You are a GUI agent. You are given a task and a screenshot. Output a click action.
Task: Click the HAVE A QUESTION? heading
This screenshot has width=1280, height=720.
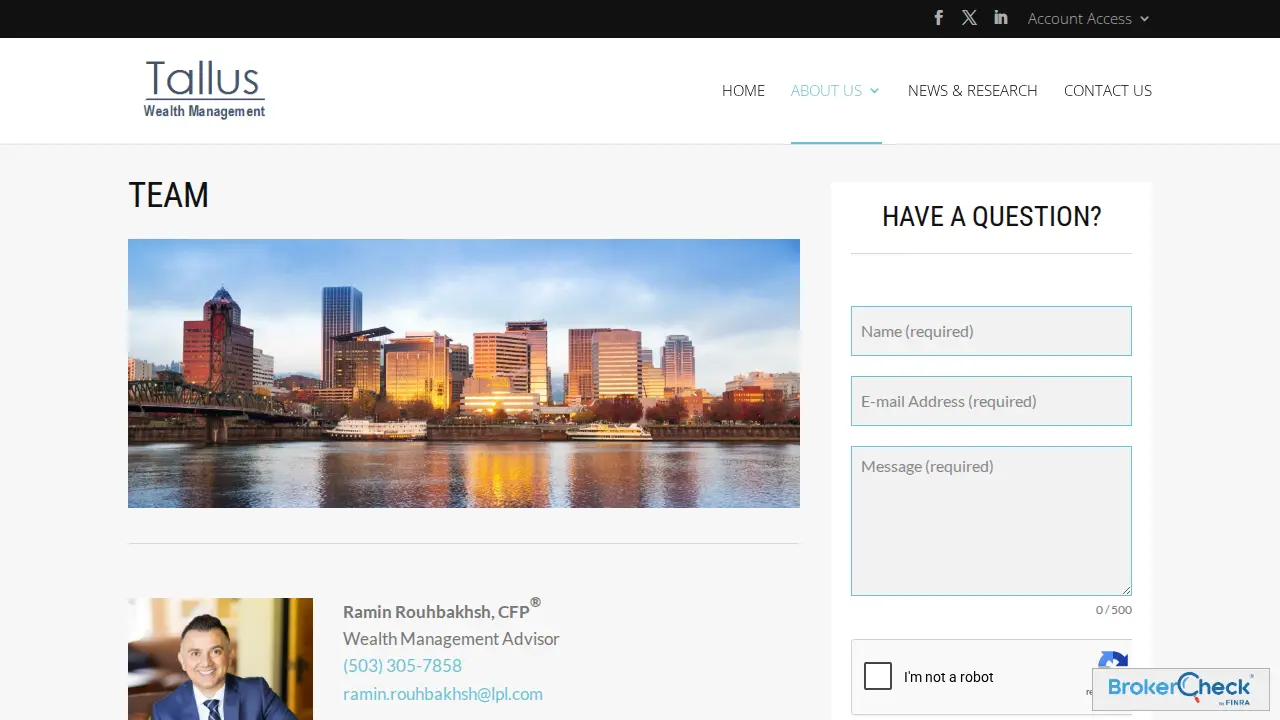click(x=991, y=216)
